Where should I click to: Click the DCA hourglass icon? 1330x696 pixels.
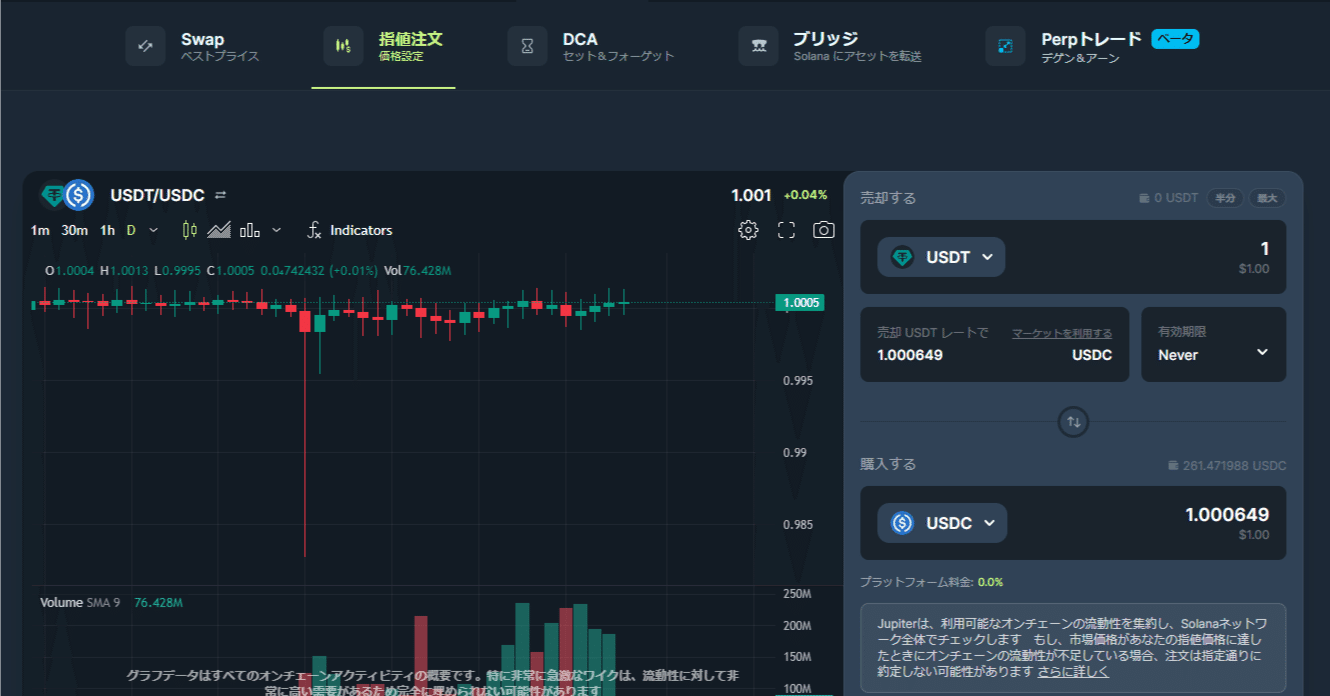tap(526, 45)
